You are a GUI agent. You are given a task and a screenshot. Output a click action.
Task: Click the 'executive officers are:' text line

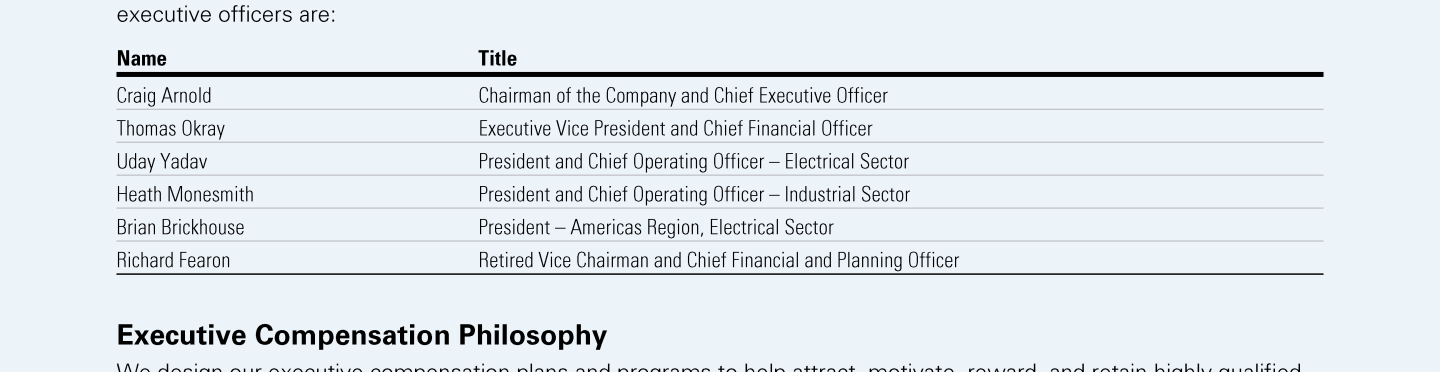(226, 15)
